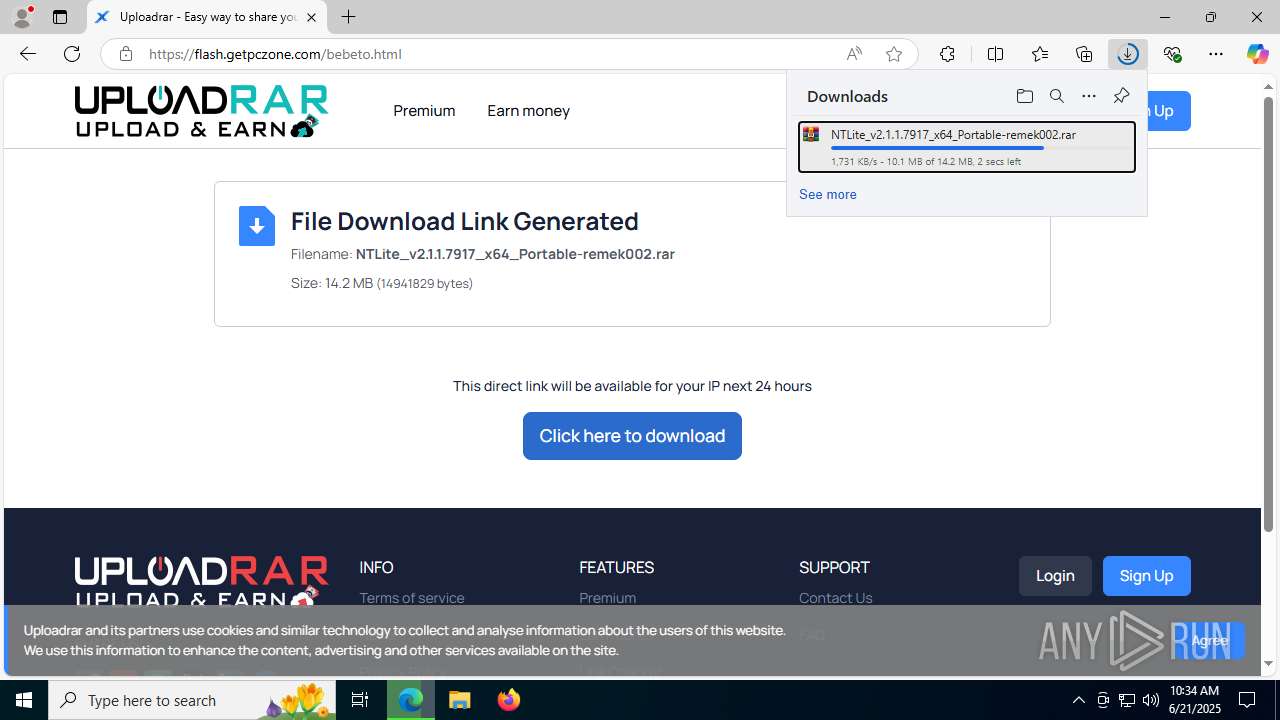Open File Explorer from taskbar
Screen dimensions: 1280x720
pos(459,700)
